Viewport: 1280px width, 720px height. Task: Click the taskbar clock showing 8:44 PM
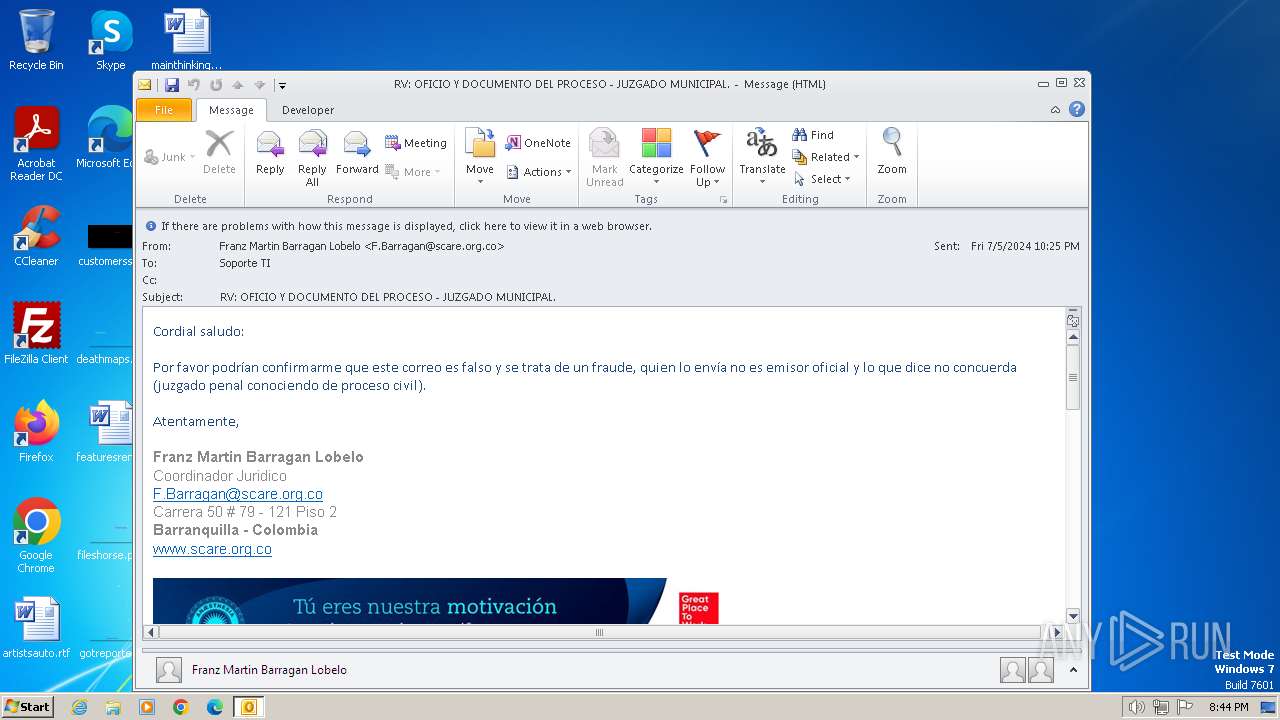click(x=1228, y=707)
